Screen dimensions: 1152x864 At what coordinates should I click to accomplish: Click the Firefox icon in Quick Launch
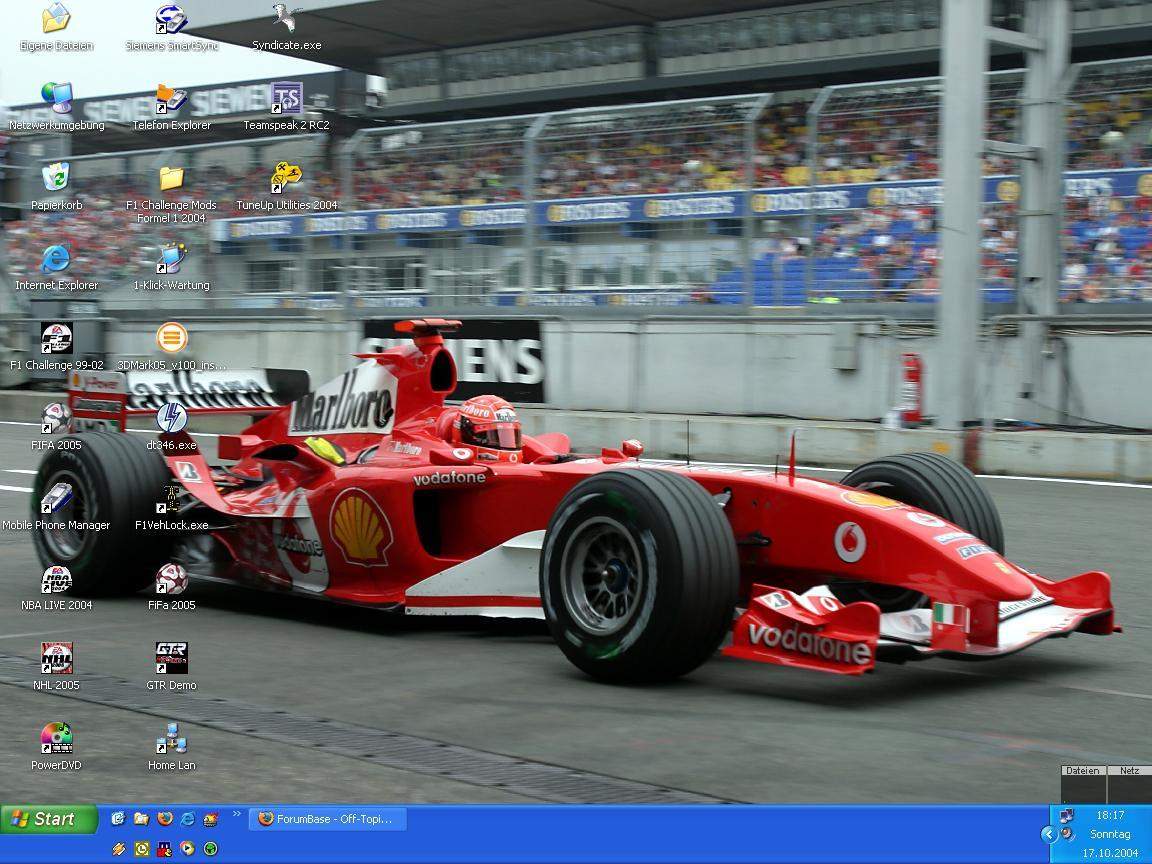[165, 818]
